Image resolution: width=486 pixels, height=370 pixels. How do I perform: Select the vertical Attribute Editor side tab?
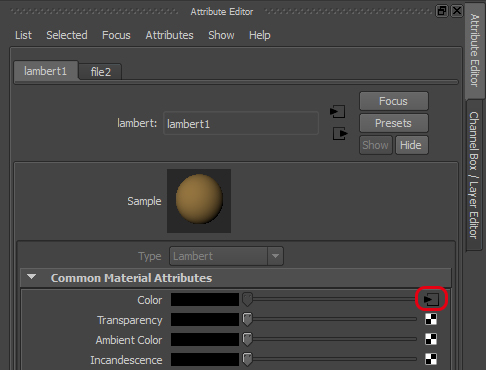tap(475, 51)
